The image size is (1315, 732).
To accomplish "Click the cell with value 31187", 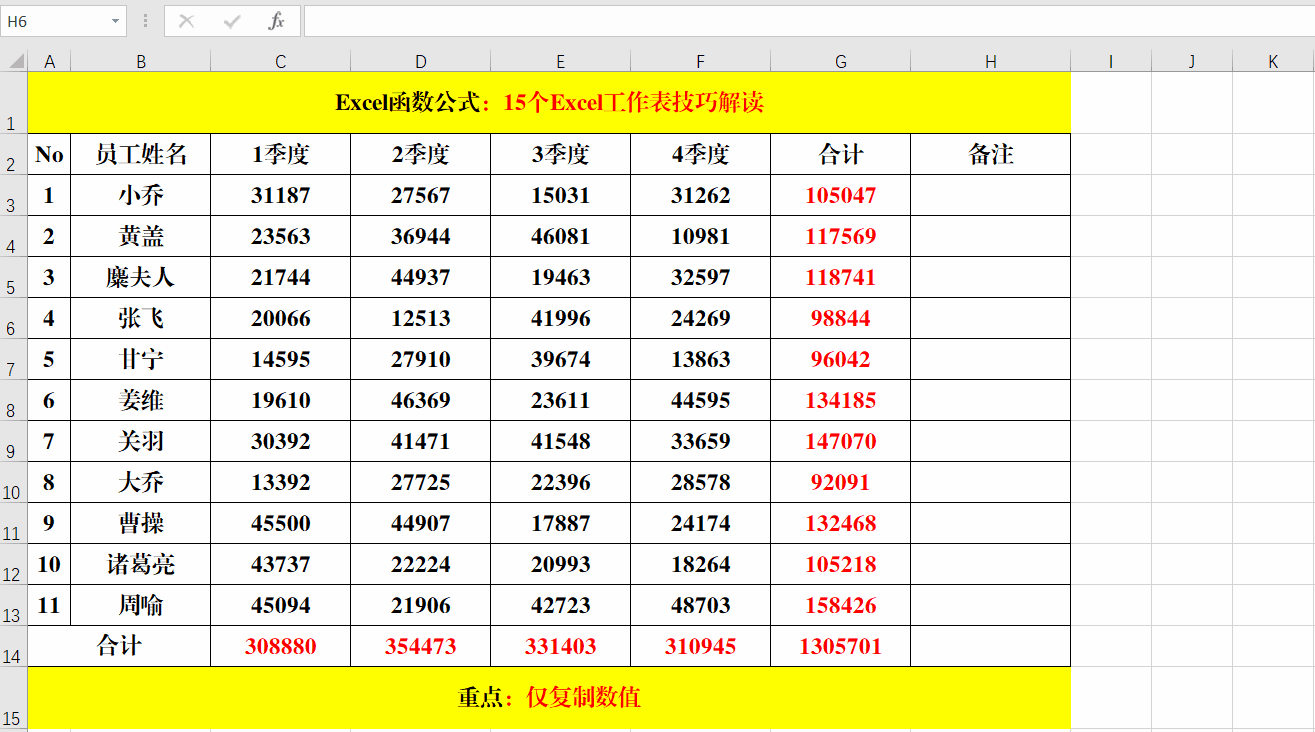I will 281,196.
